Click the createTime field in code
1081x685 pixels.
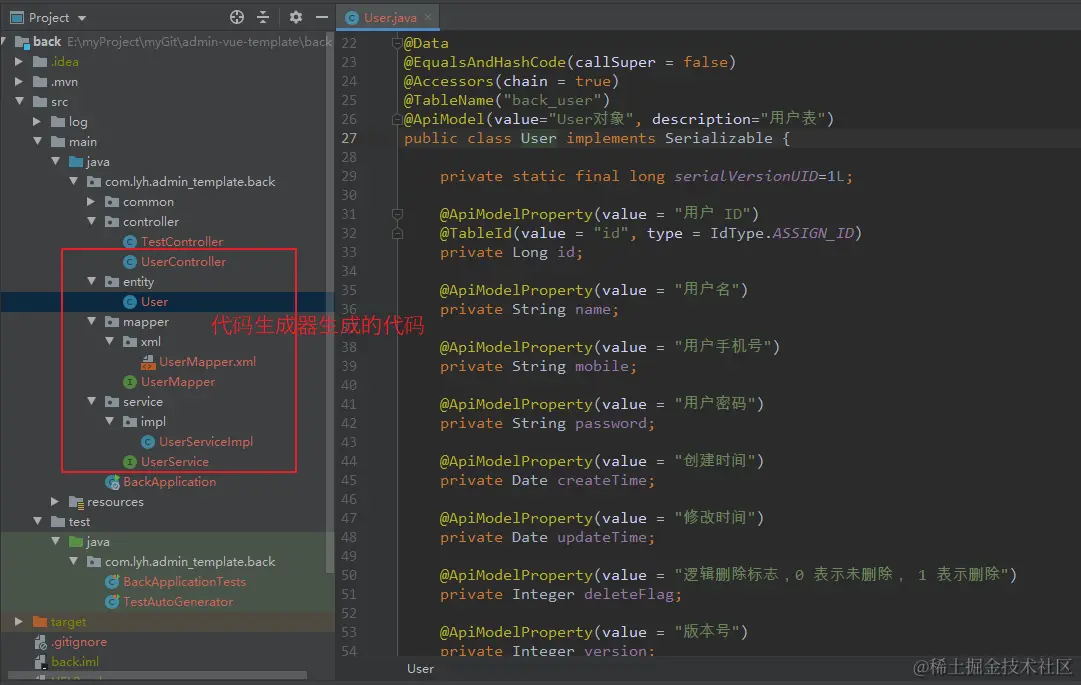[603, 480]
